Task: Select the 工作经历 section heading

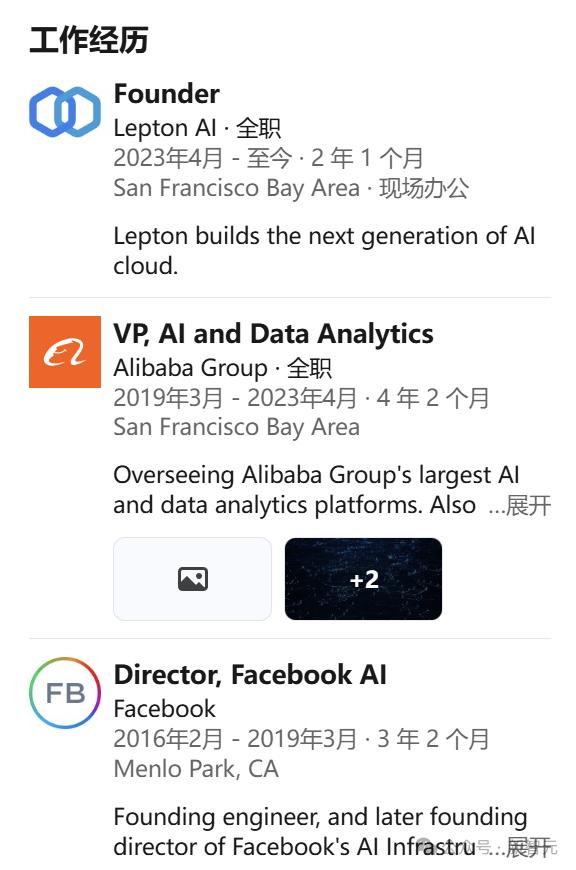Action: point(89,40)
